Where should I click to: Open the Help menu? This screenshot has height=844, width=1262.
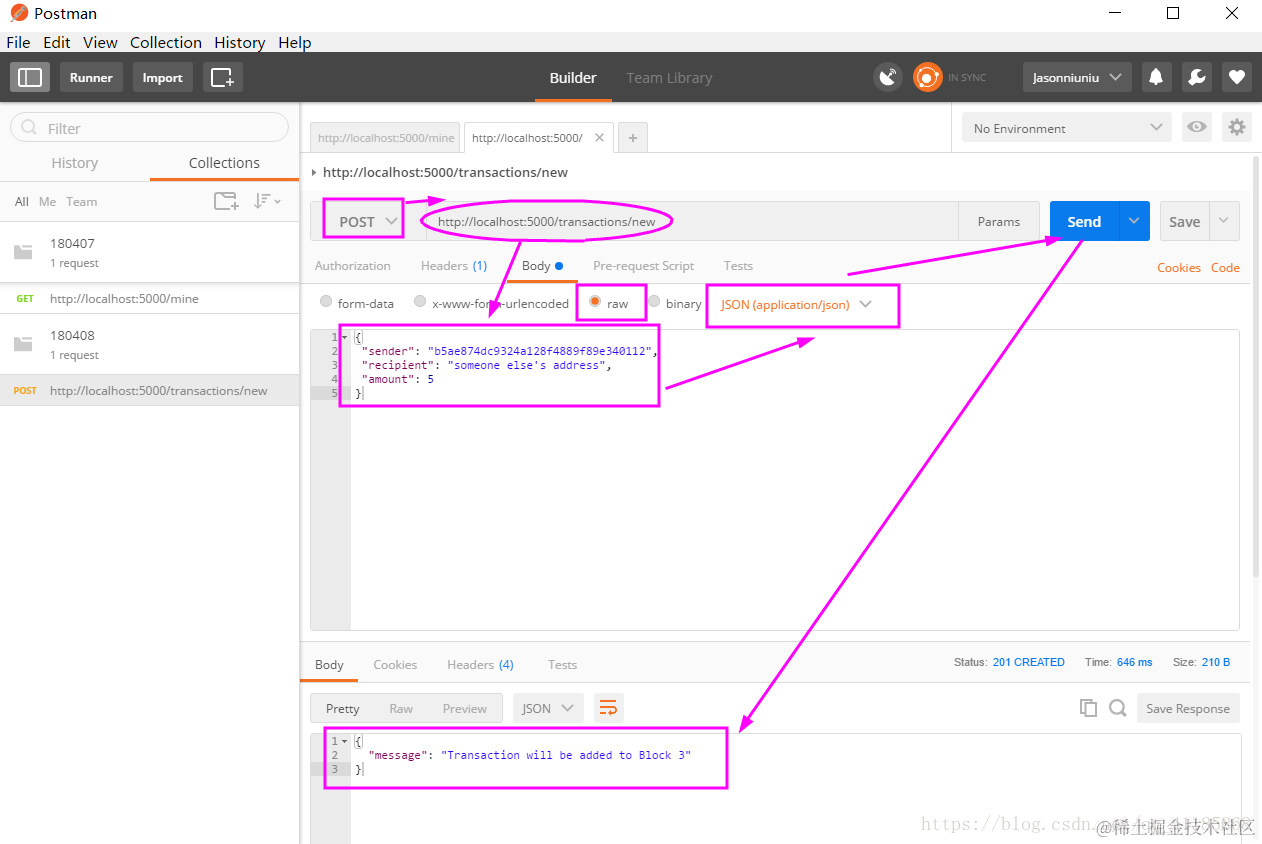pos(295,42)
